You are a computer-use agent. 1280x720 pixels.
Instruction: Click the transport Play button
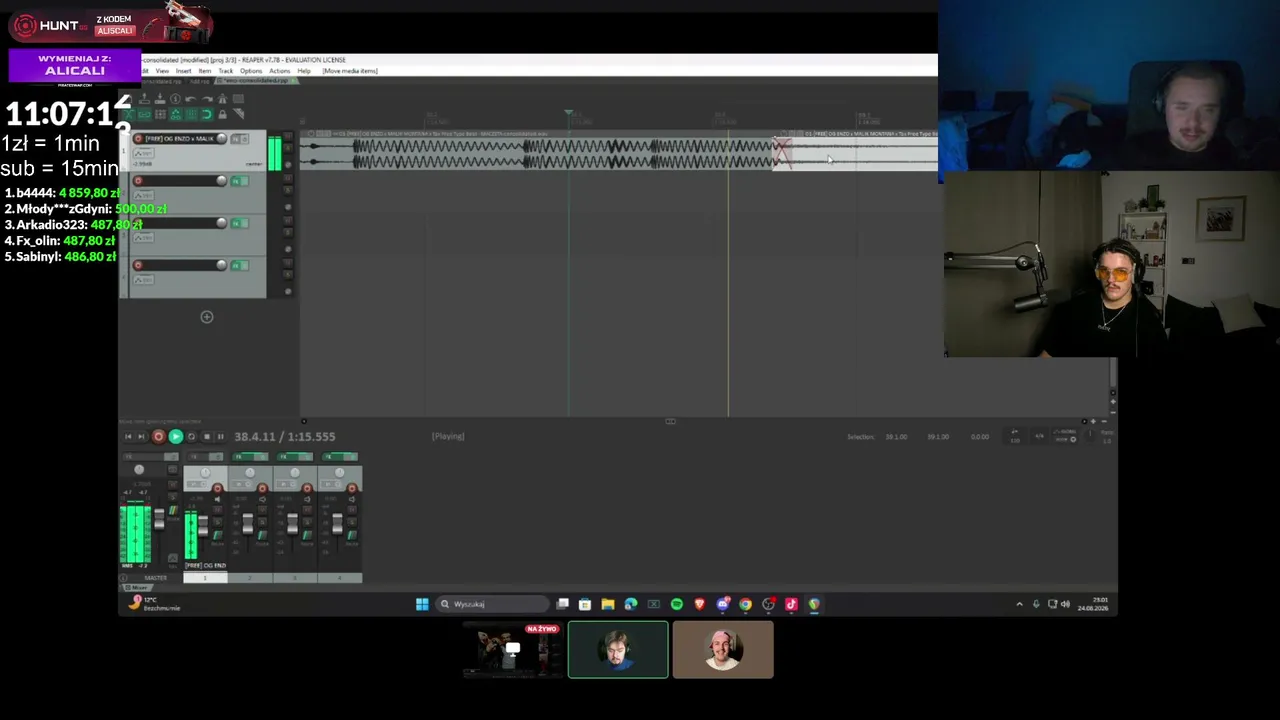tap(175, 437)
